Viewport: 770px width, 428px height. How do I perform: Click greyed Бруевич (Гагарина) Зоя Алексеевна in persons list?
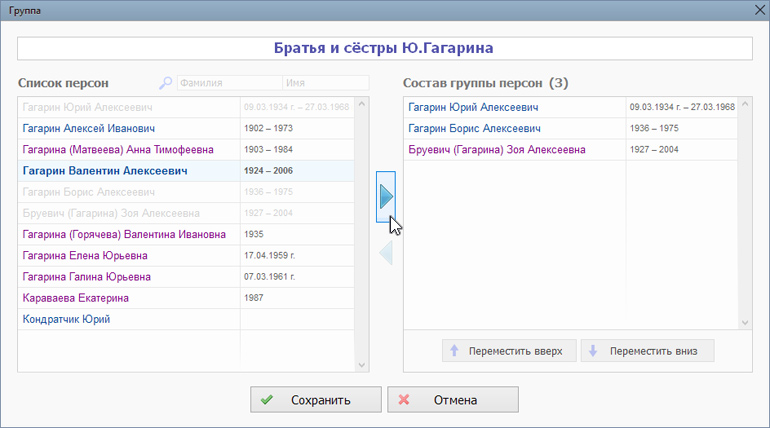click(186, 213)
